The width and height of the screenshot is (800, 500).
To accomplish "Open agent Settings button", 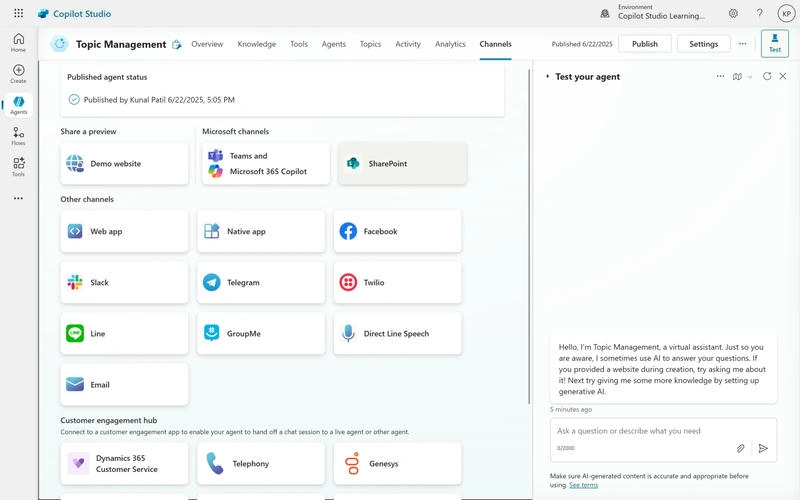I will [x=704, y=44].
